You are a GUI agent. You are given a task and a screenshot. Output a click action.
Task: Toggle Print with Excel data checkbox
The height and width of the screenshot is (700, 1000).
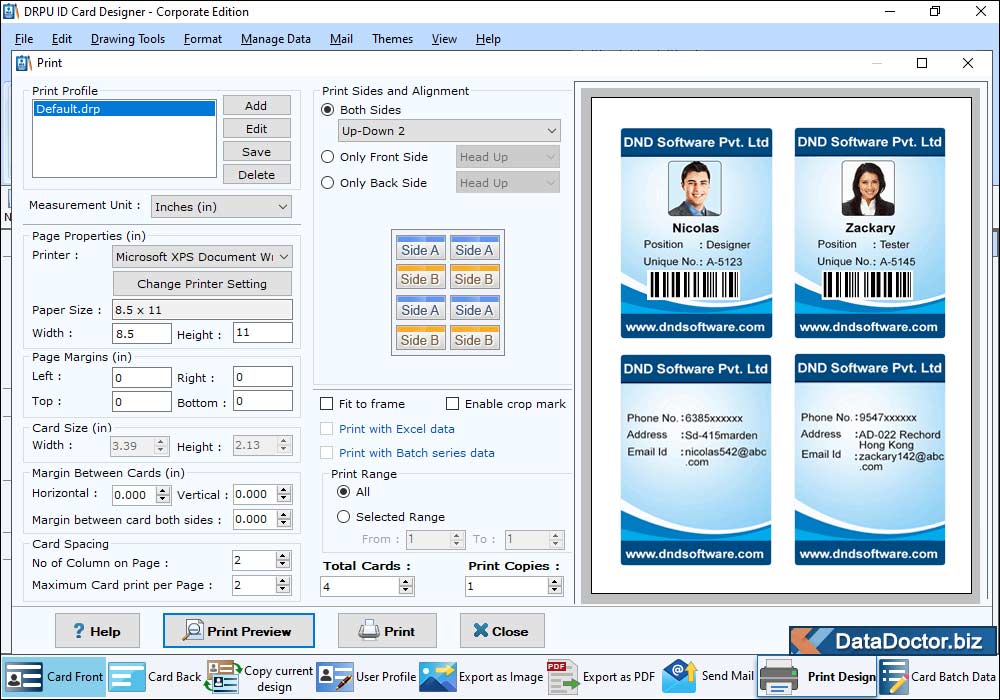[x=327, y=429]
